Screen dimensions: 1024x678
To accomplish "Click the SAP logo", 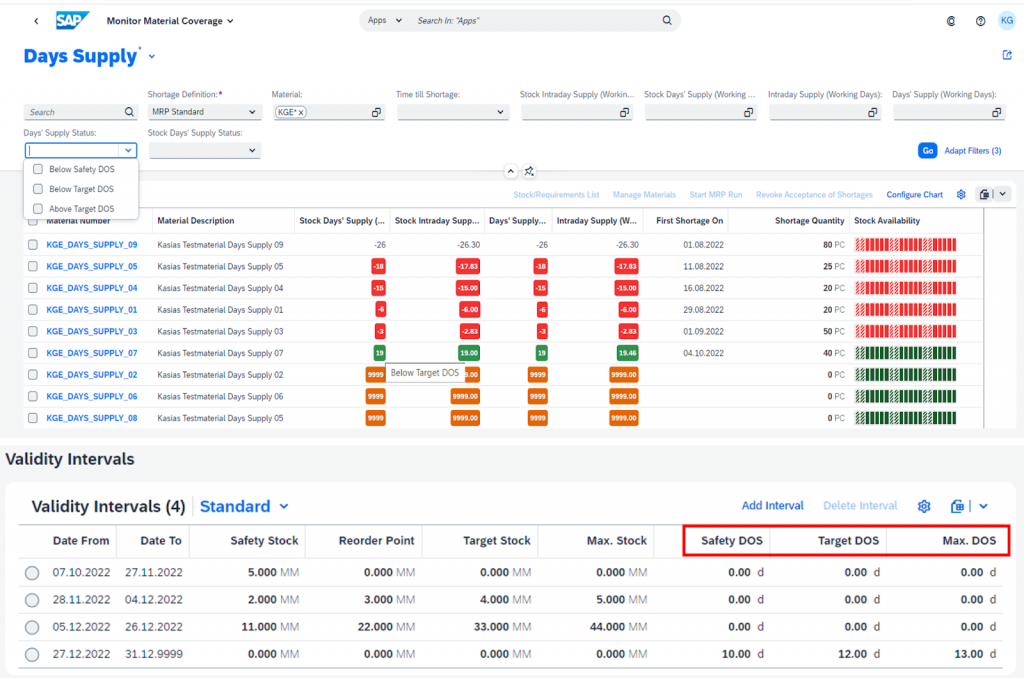I will click(73, 20).
